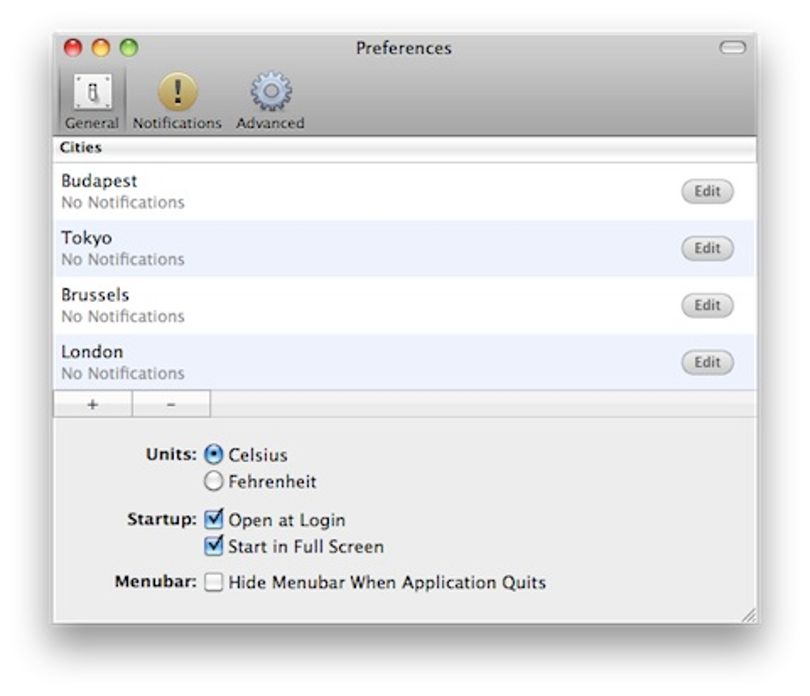Select the London row in cities list
The width and height of the screenshot is (810, 696).
(404, 362)
